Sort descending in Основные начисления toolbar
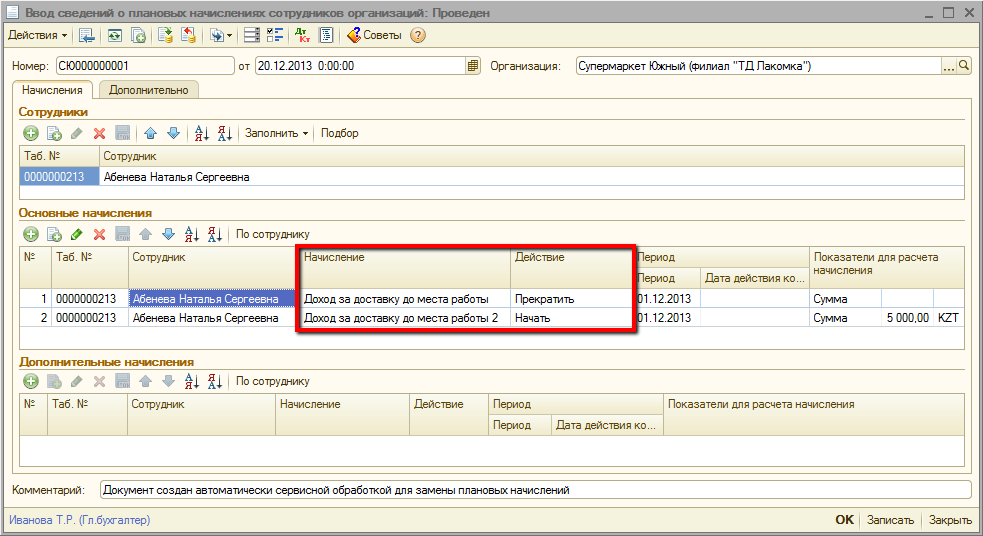This screenshot has height=536, width=983. (214, 234)
